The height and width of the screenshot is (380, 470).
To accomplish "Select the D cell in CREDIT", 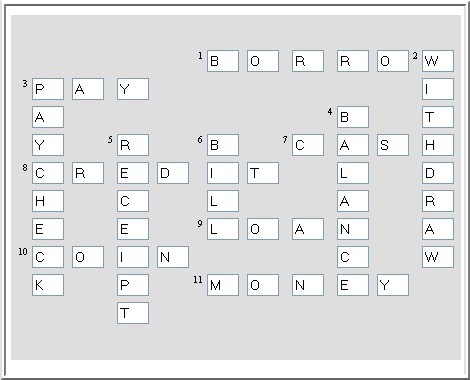I will 173,173.
